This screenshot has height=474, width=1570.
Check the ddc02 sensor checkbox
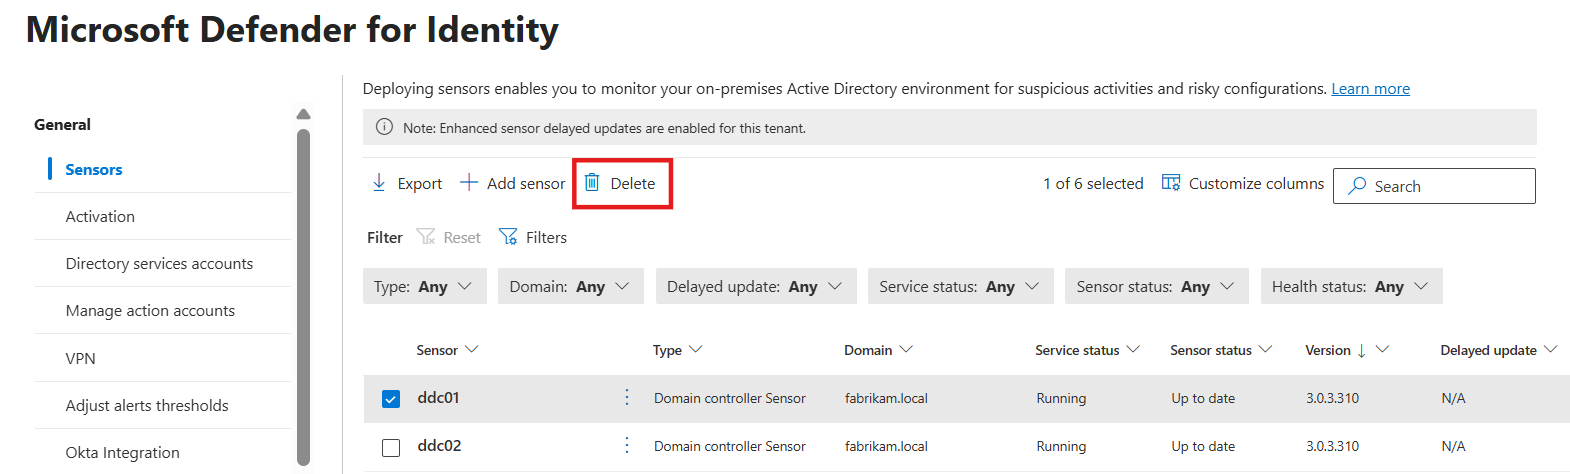[x=391, y=447]
